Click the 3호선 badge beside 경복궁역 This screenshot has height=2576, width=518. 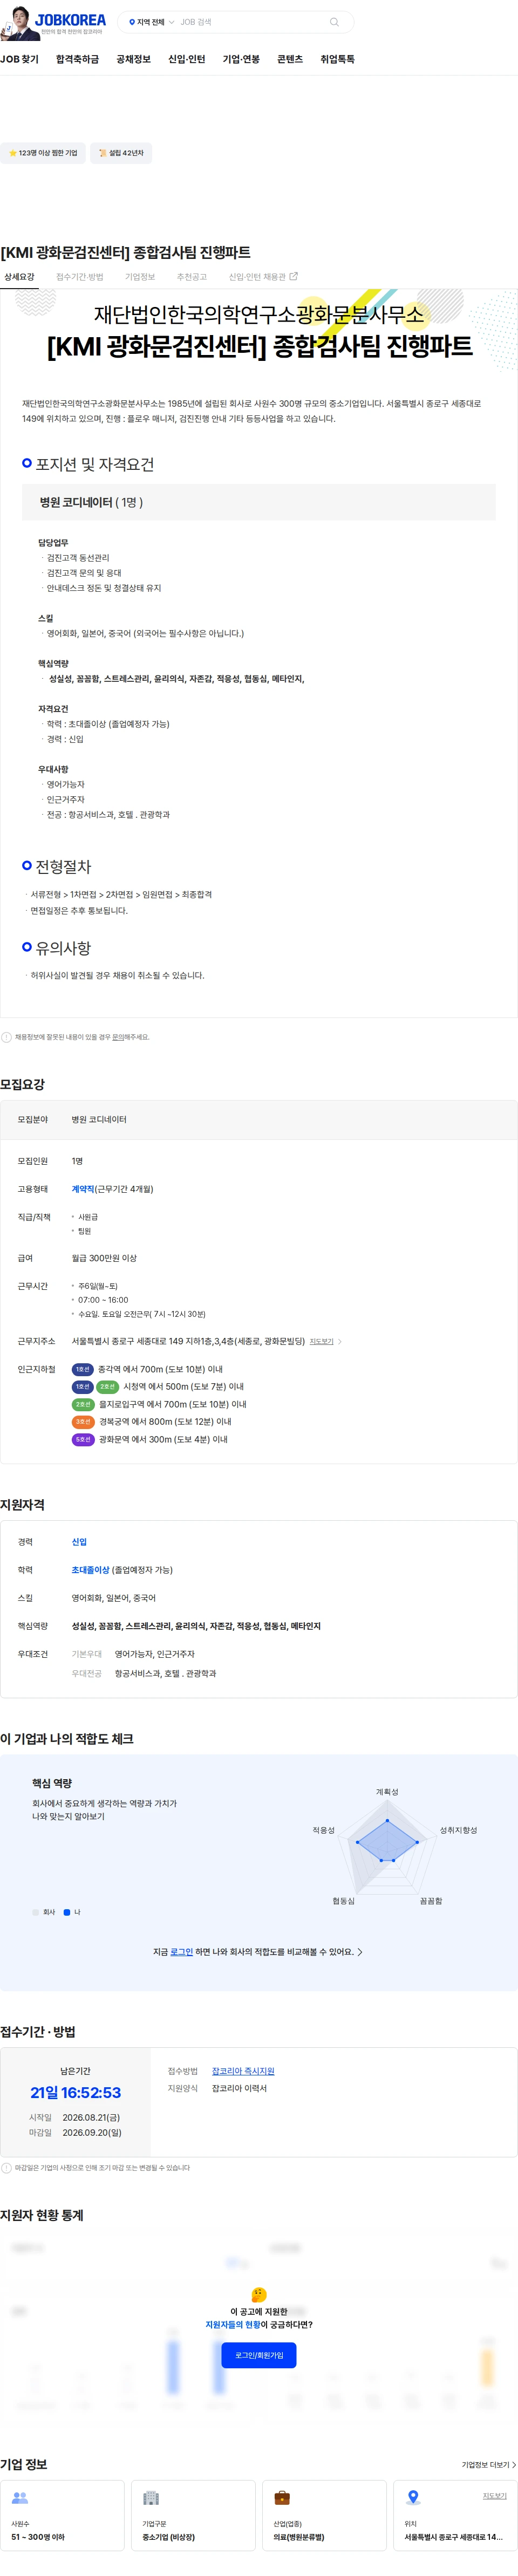point(83,1421)
